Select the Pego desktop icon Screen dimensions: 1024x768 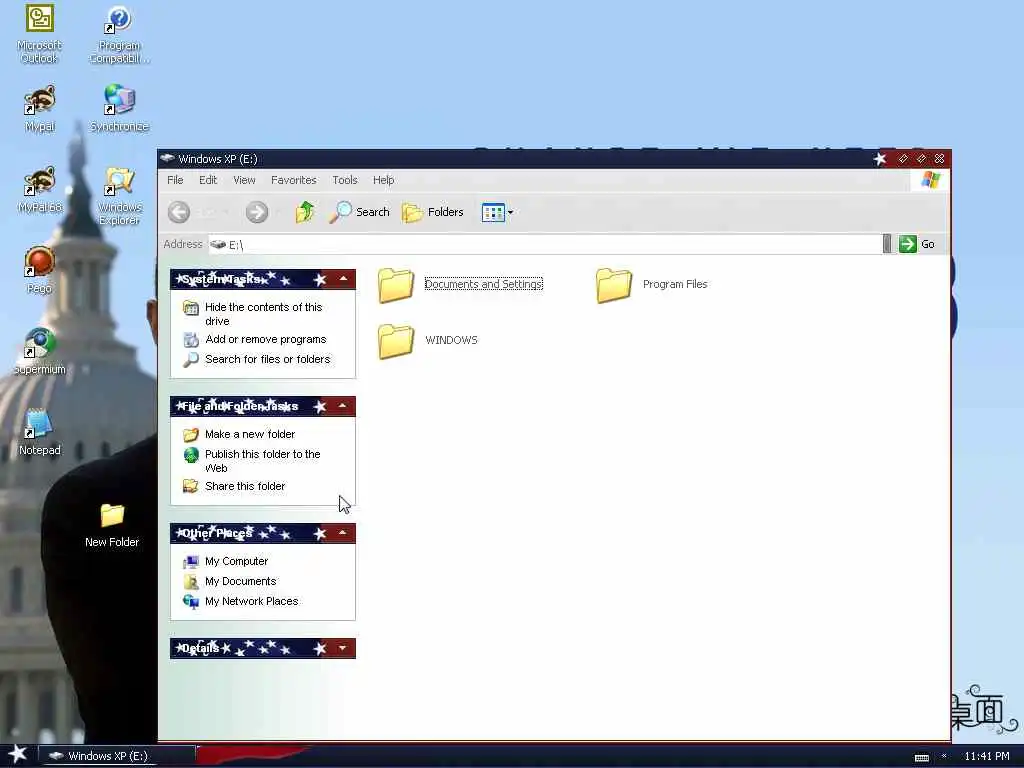[39, 270]
